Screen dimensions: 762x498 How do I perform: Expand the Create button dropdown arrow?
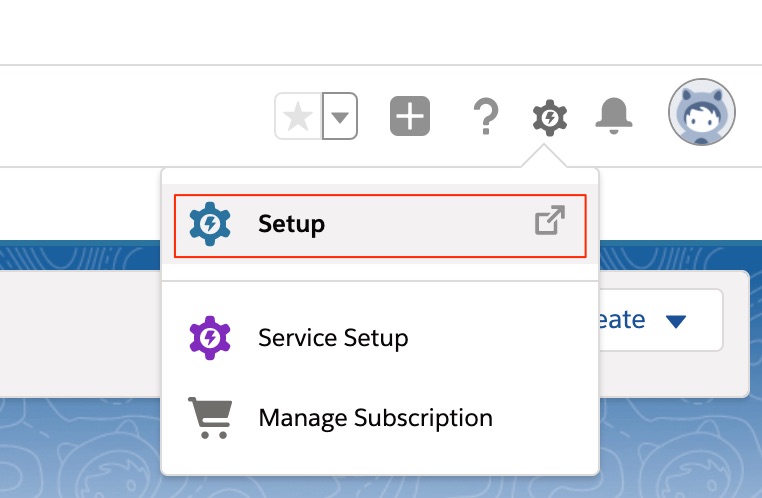677,321
